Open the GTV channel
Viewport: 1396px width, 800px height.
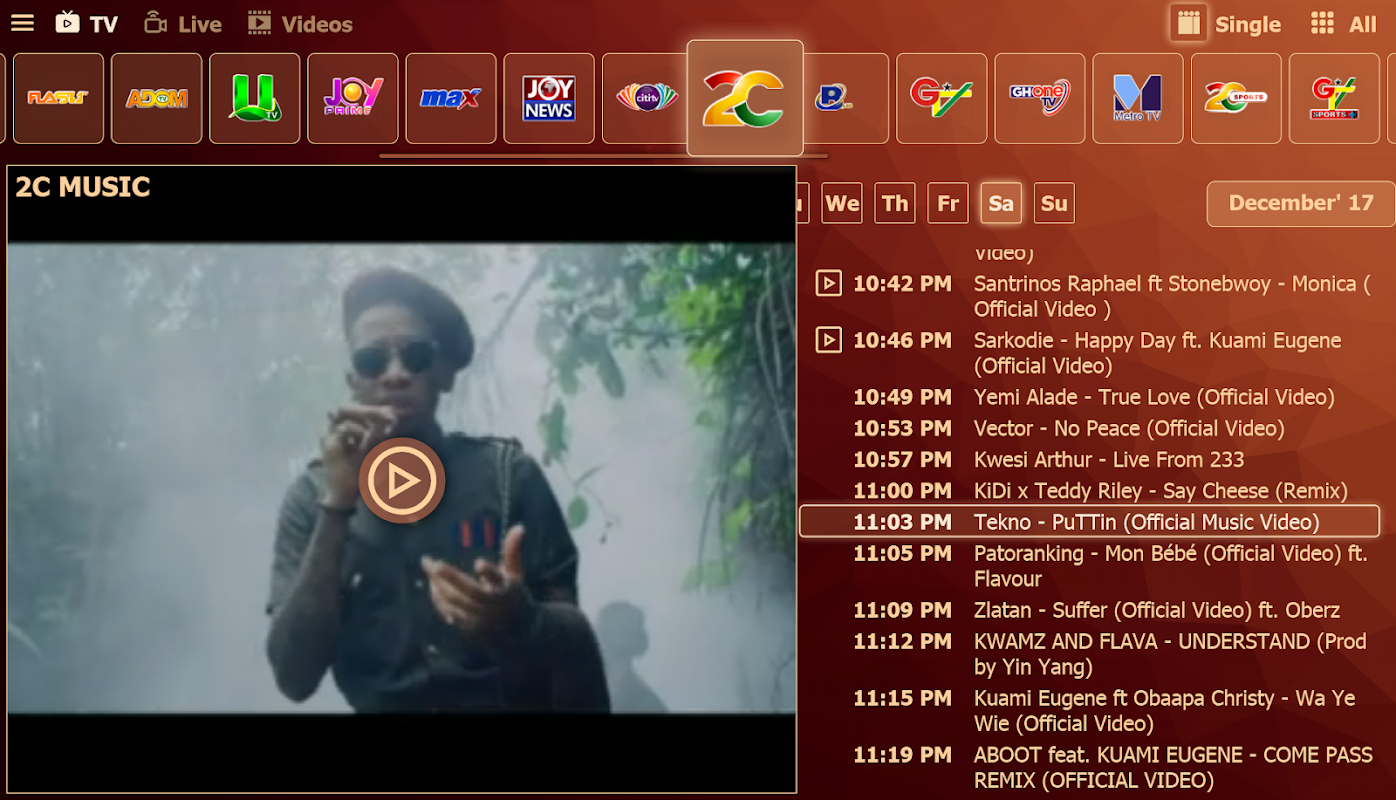(x=941, y=98)
